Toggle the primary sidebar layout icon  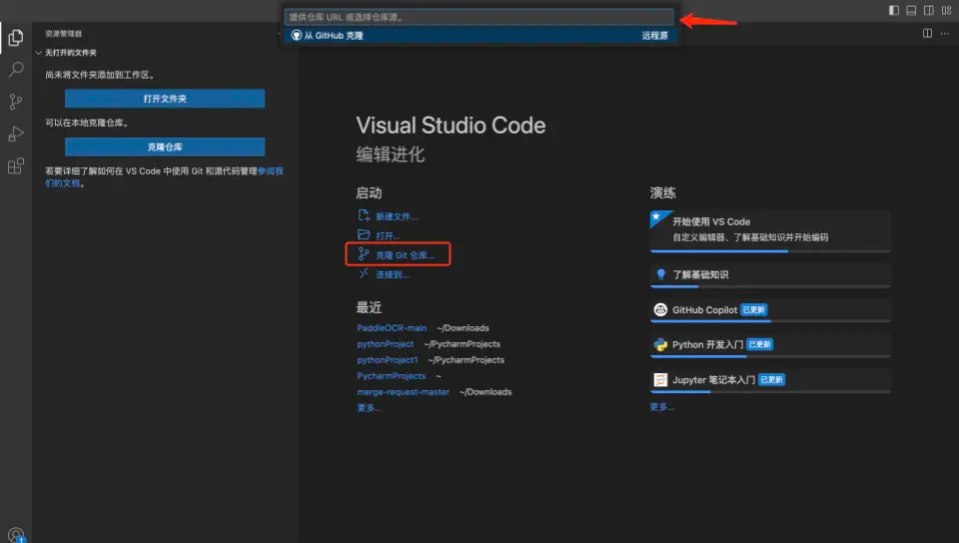click(894, 10)
